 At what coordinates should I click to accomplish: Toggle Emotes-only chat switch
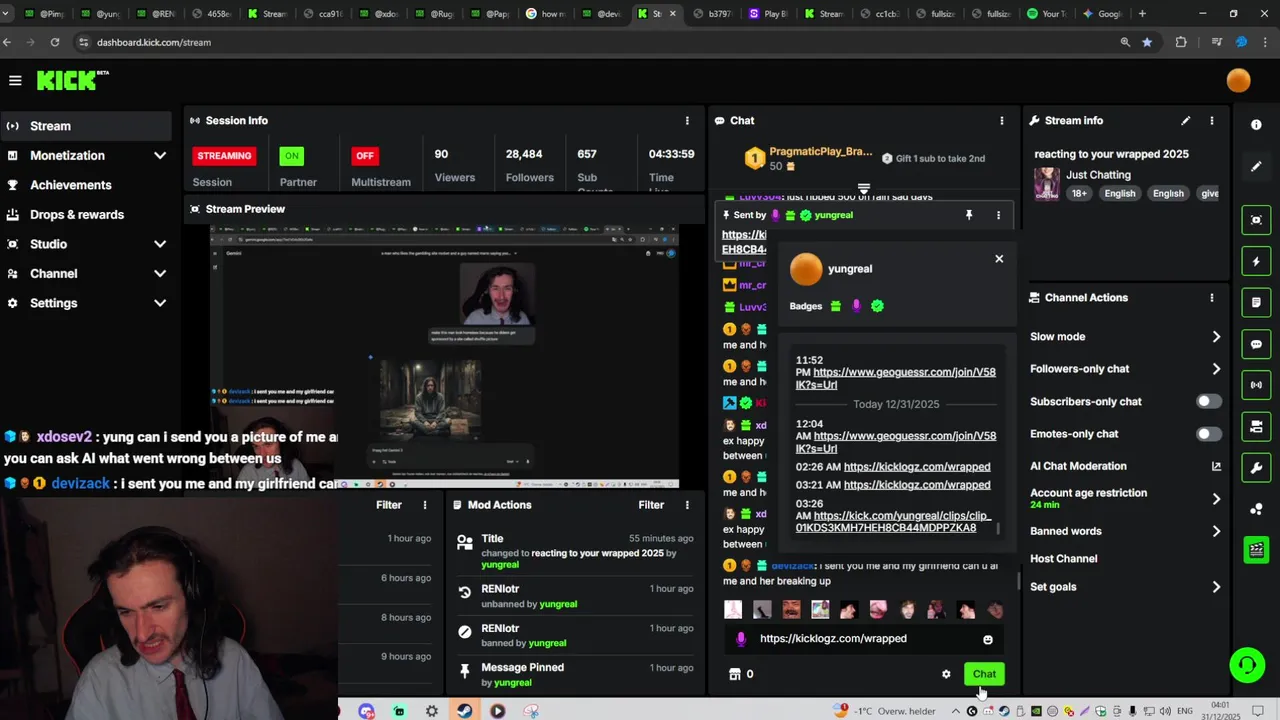point(1208,434)
